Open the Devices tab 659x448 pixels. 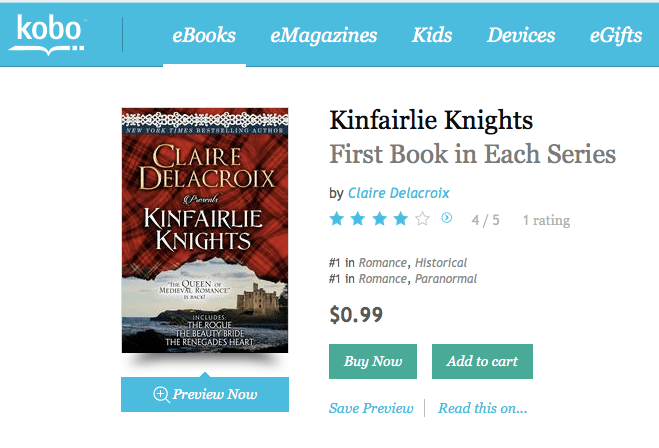click(x=521, y=36)
